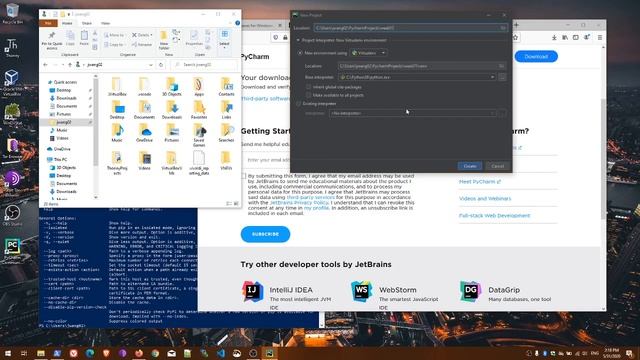Open Firefox from the taskbar
Image resolution: width=640 pixels, height=360 pixels.
139,353
